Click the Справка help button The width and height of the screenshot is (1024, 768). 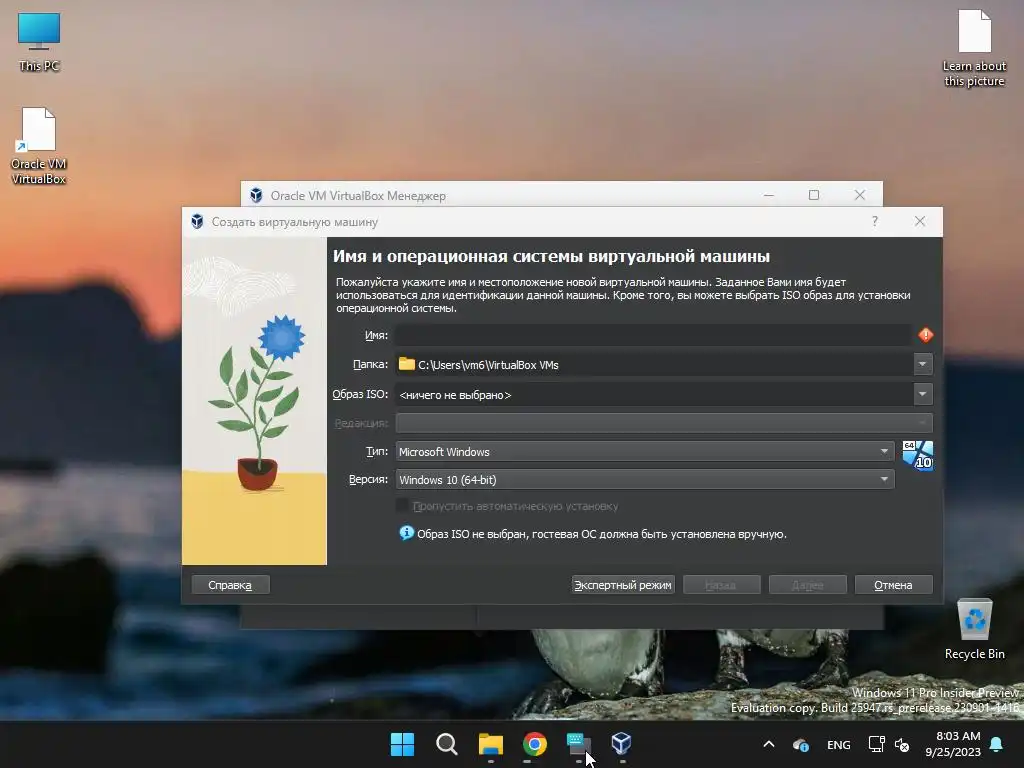pos(230,584)
